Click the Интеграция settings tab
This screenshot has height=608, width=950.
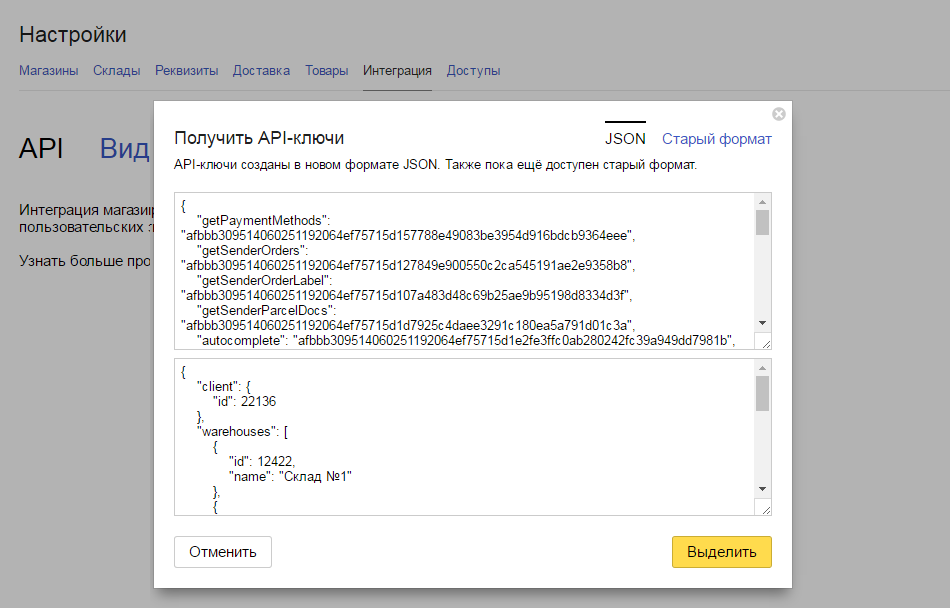point(397,71)
